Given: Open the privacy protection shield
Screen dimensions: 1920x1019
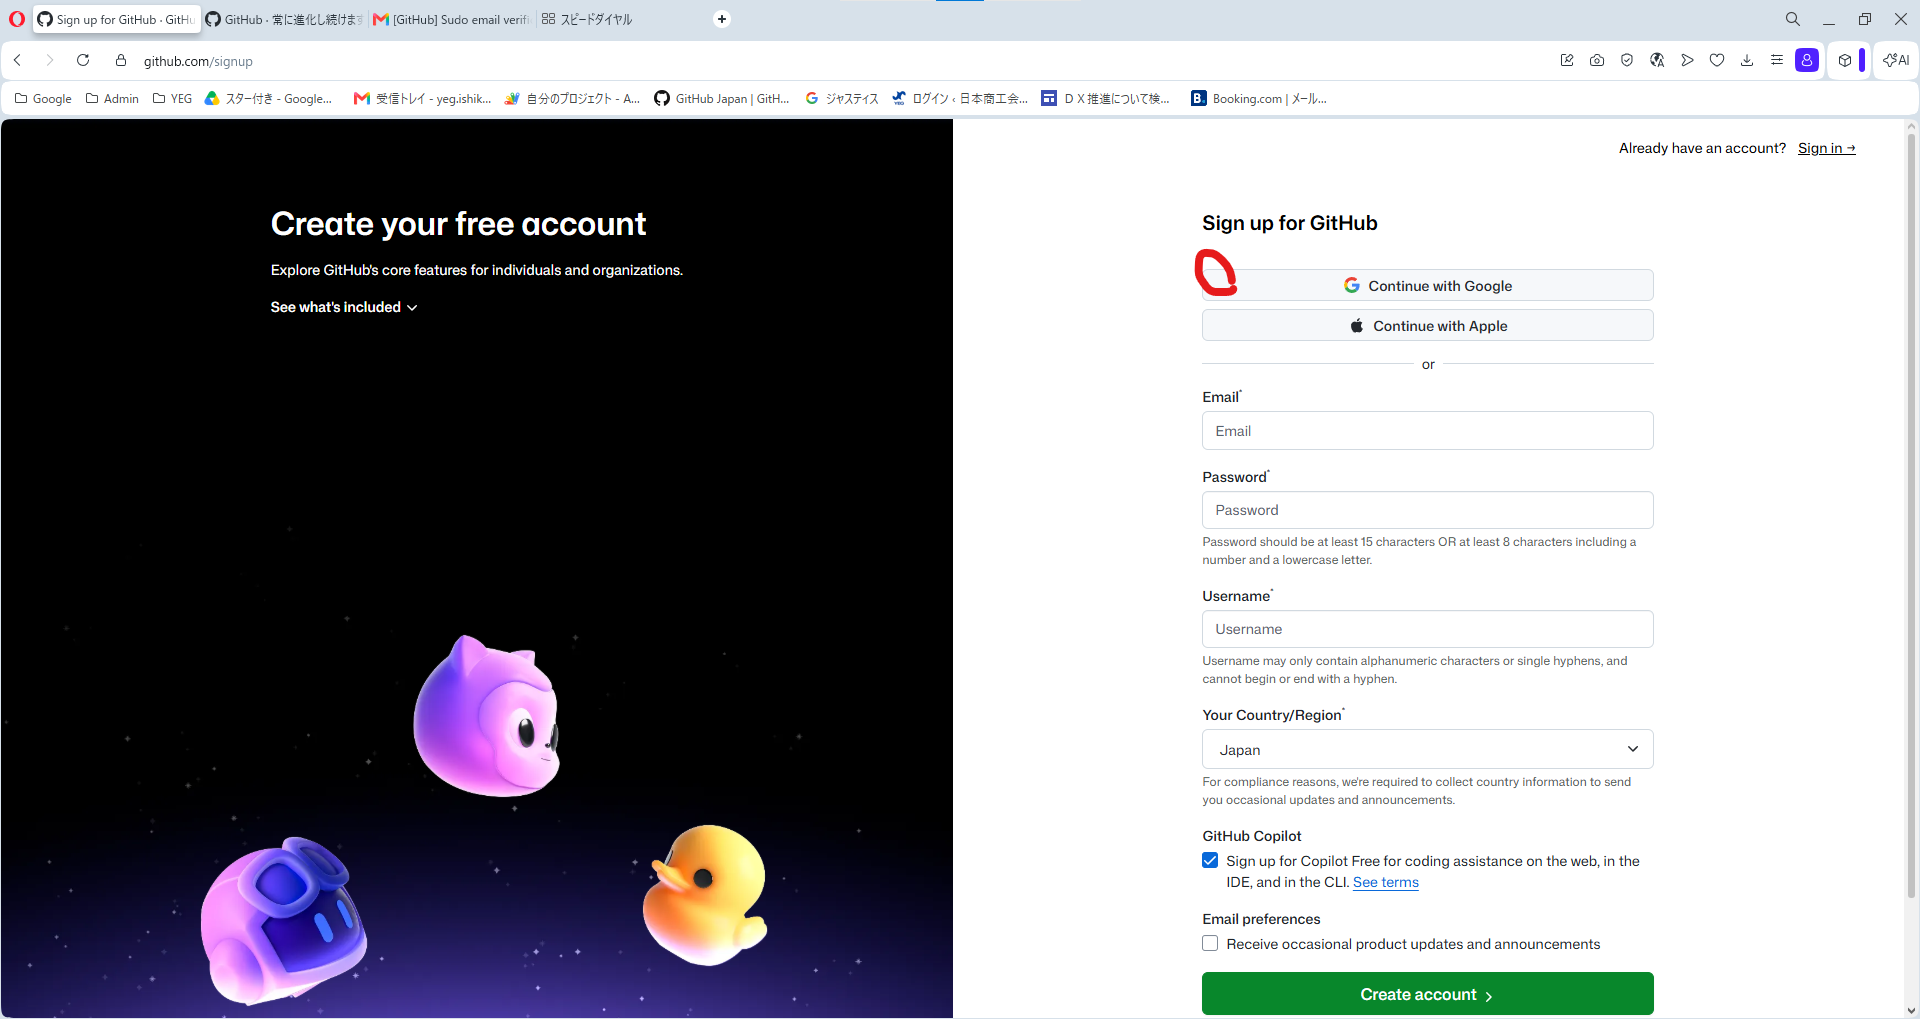Looking at the screenshot, I should (1627, 60).
